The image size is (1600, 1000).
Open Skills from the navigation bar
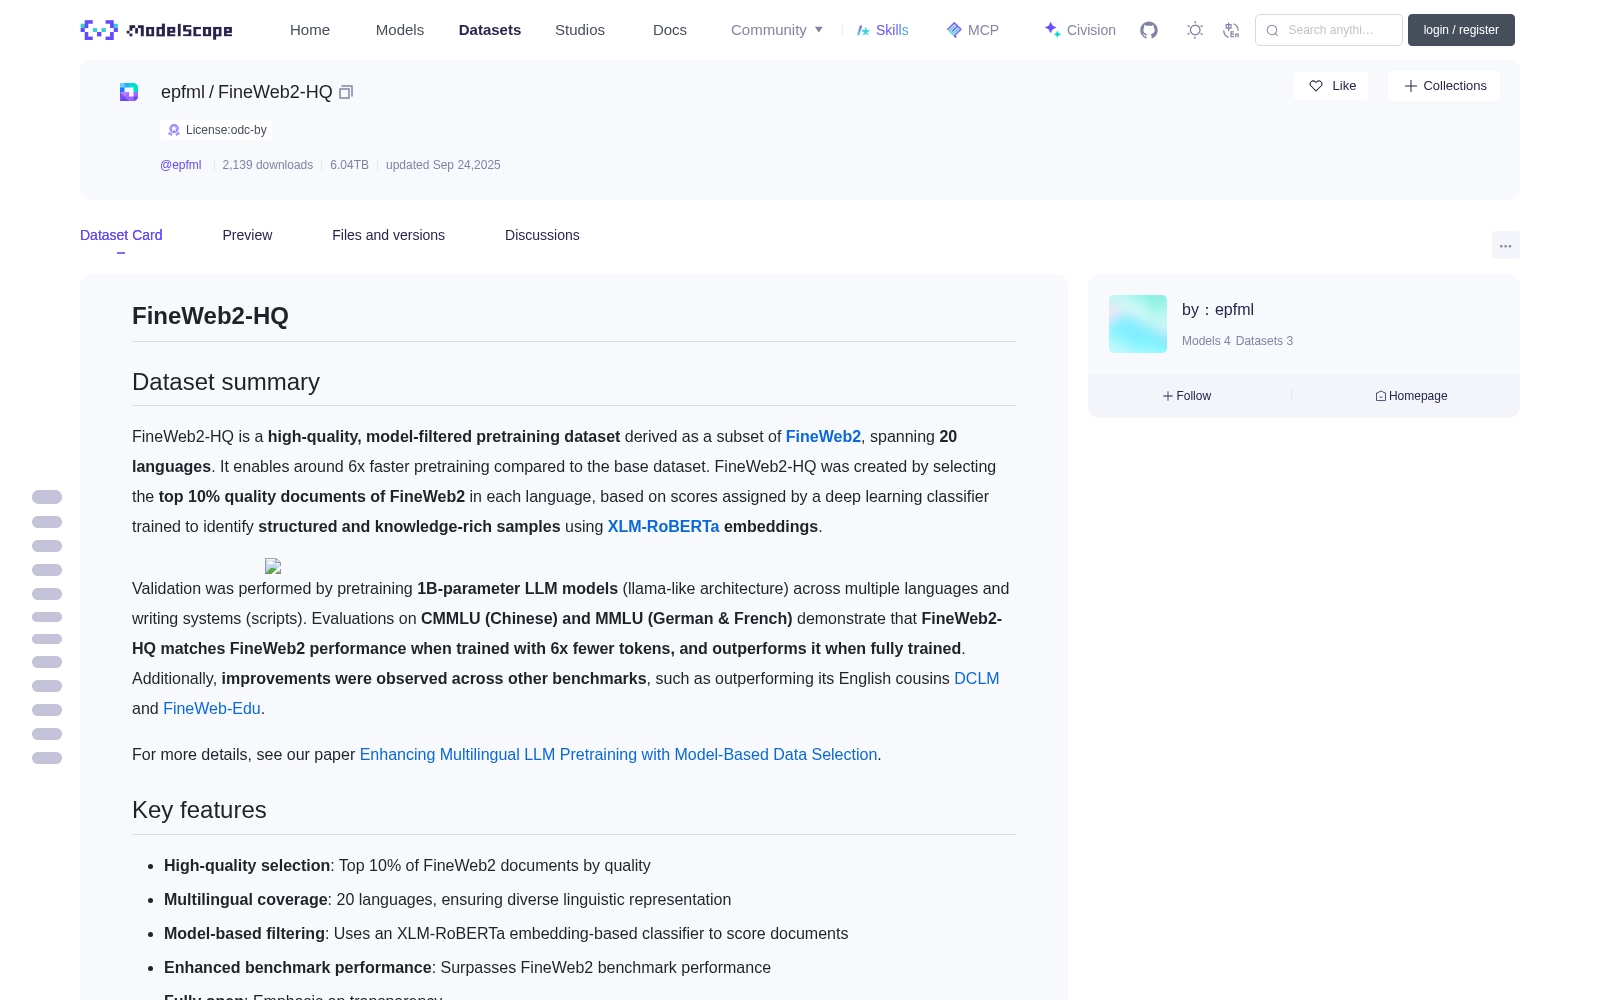click(x=882, y=30)
